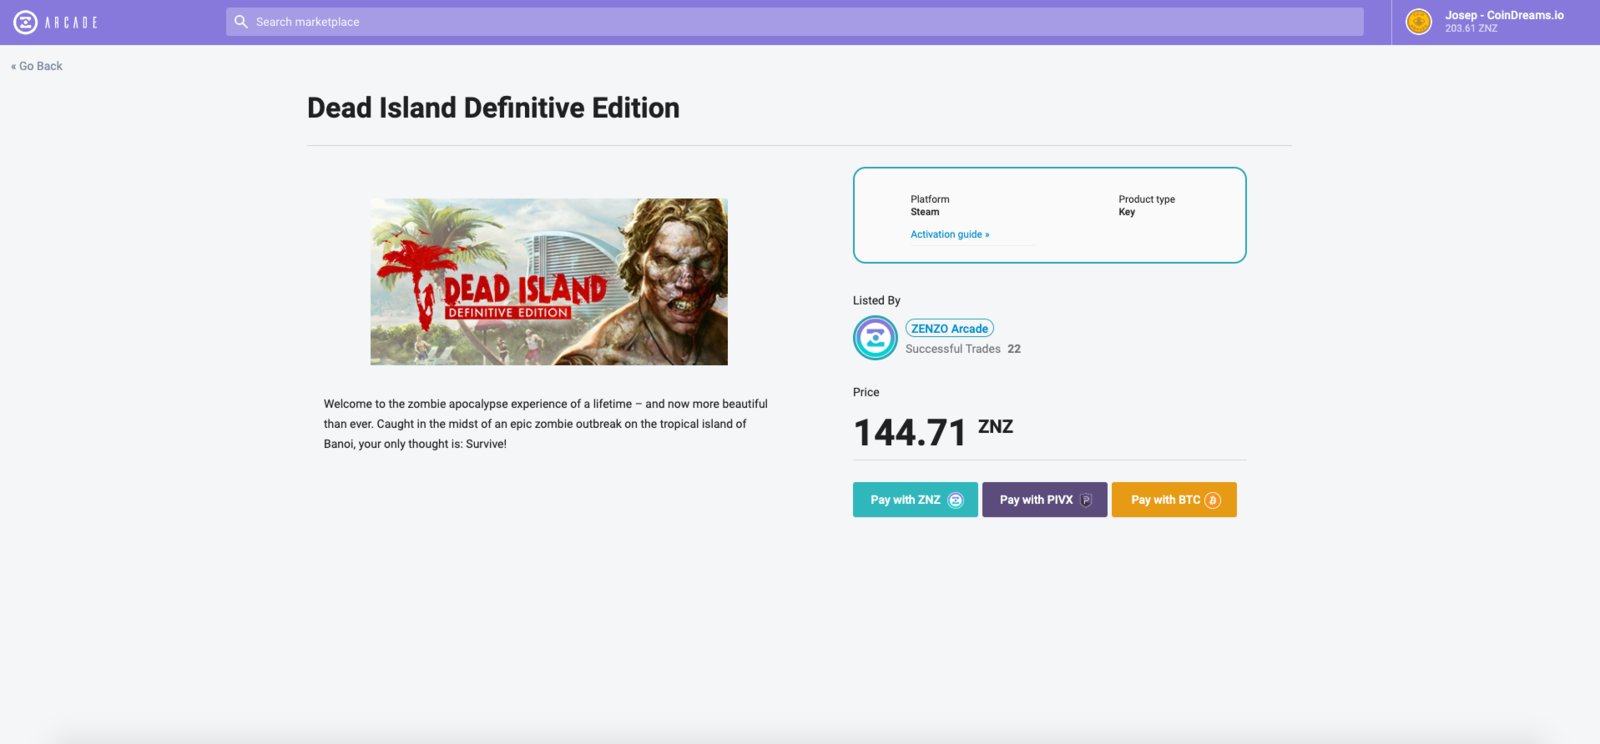The image size is (1600, 744).
Task: Go back to previous page
Action: (37, 66)
